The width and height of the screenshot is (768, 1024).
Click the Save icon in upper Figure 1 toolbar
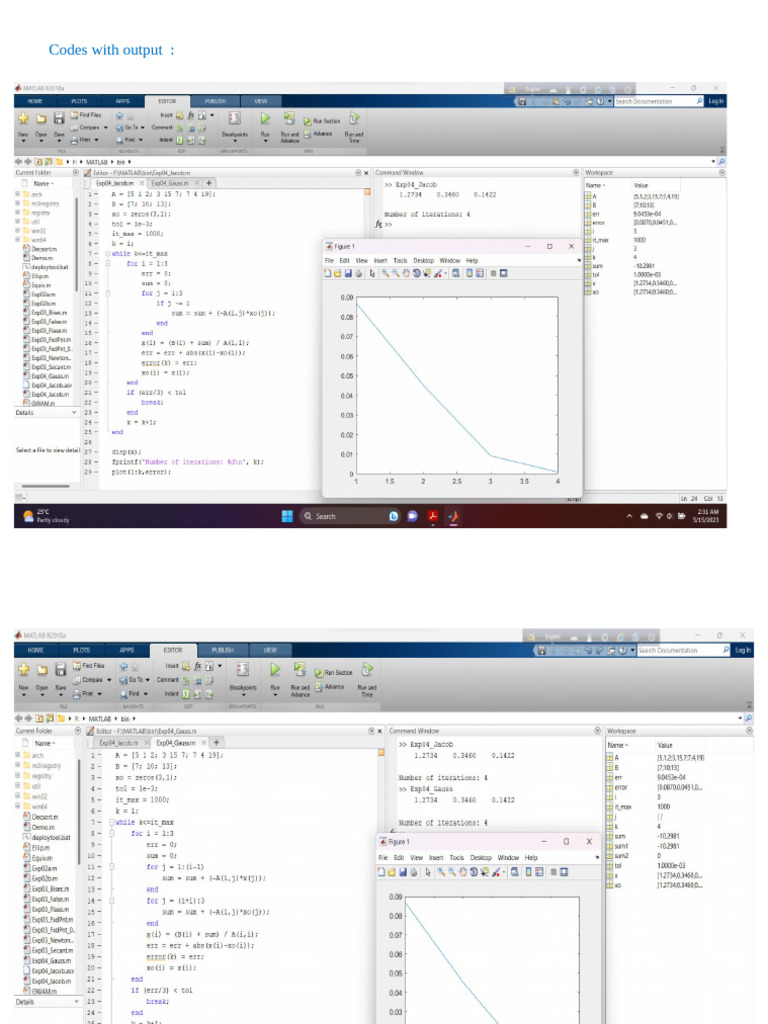click(x=348, y=273)
